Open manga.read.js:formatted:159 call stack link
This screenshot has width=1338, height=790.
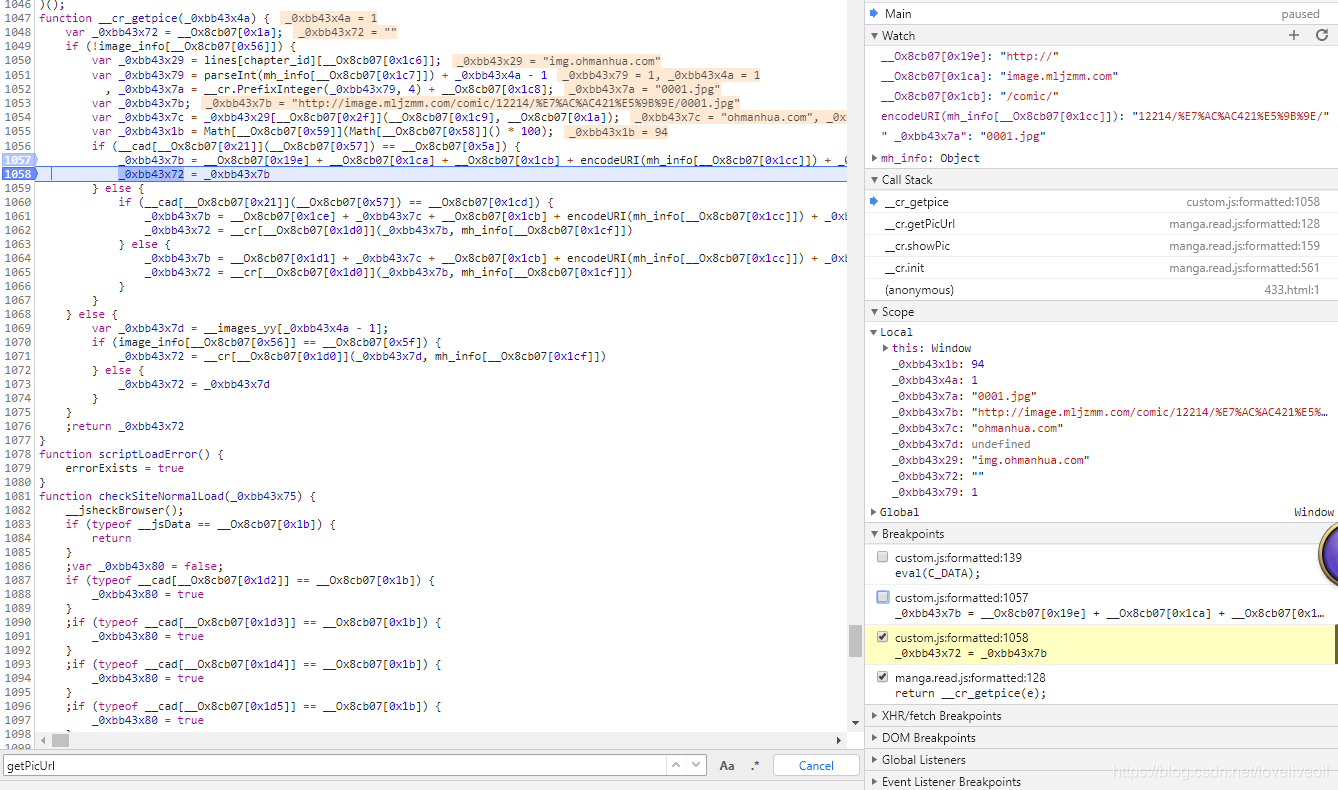pyautogui.click(x=1244, y=246)
